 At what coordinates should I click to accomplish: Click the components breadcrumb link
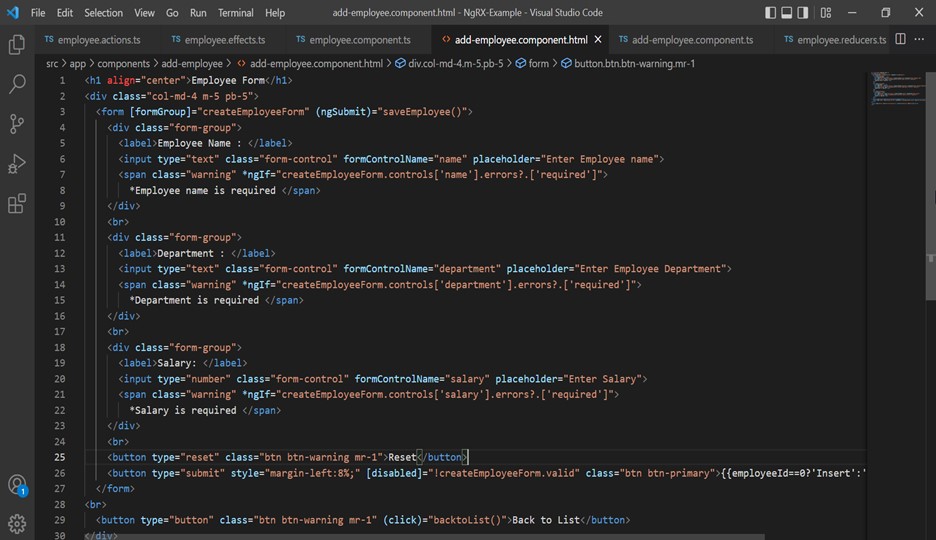coord(123,63)
